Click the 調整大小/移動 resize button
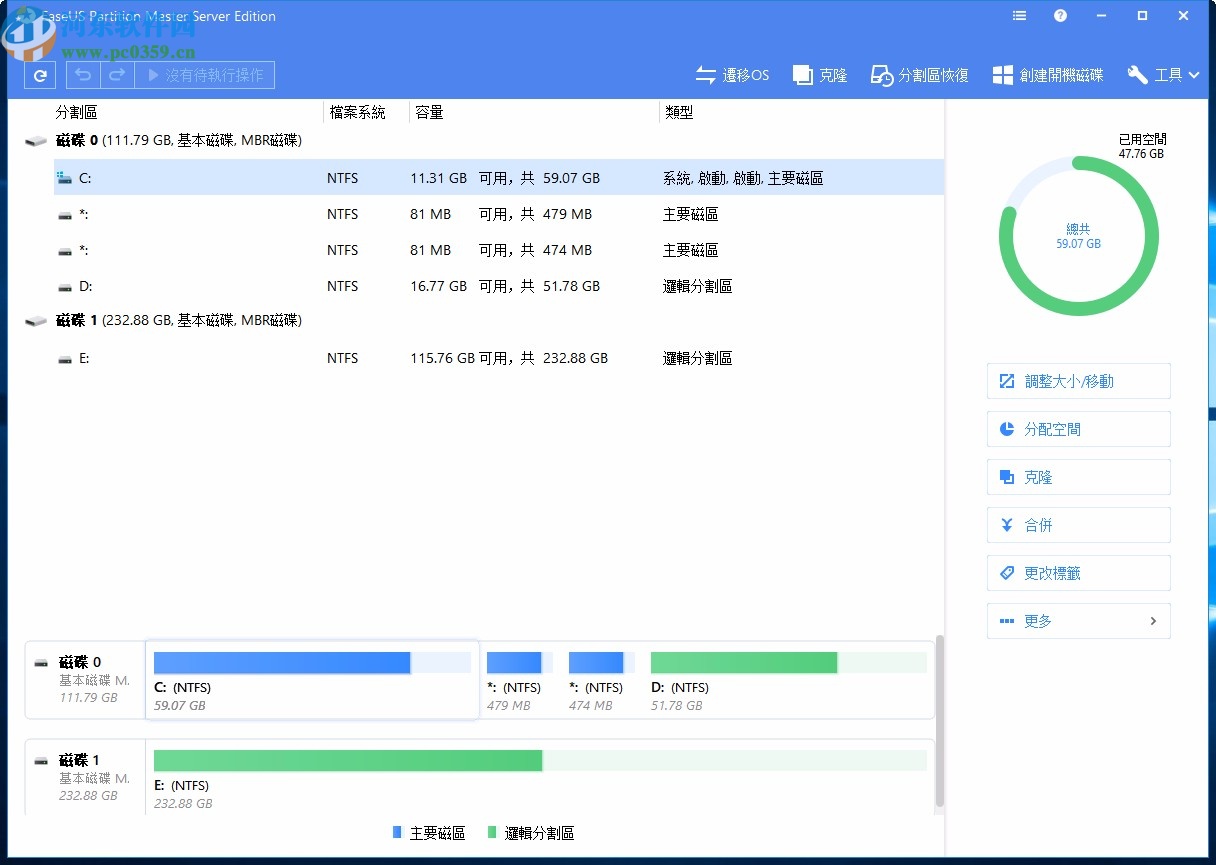The height and width of the screenshot is (865, 1216). 1078,381
